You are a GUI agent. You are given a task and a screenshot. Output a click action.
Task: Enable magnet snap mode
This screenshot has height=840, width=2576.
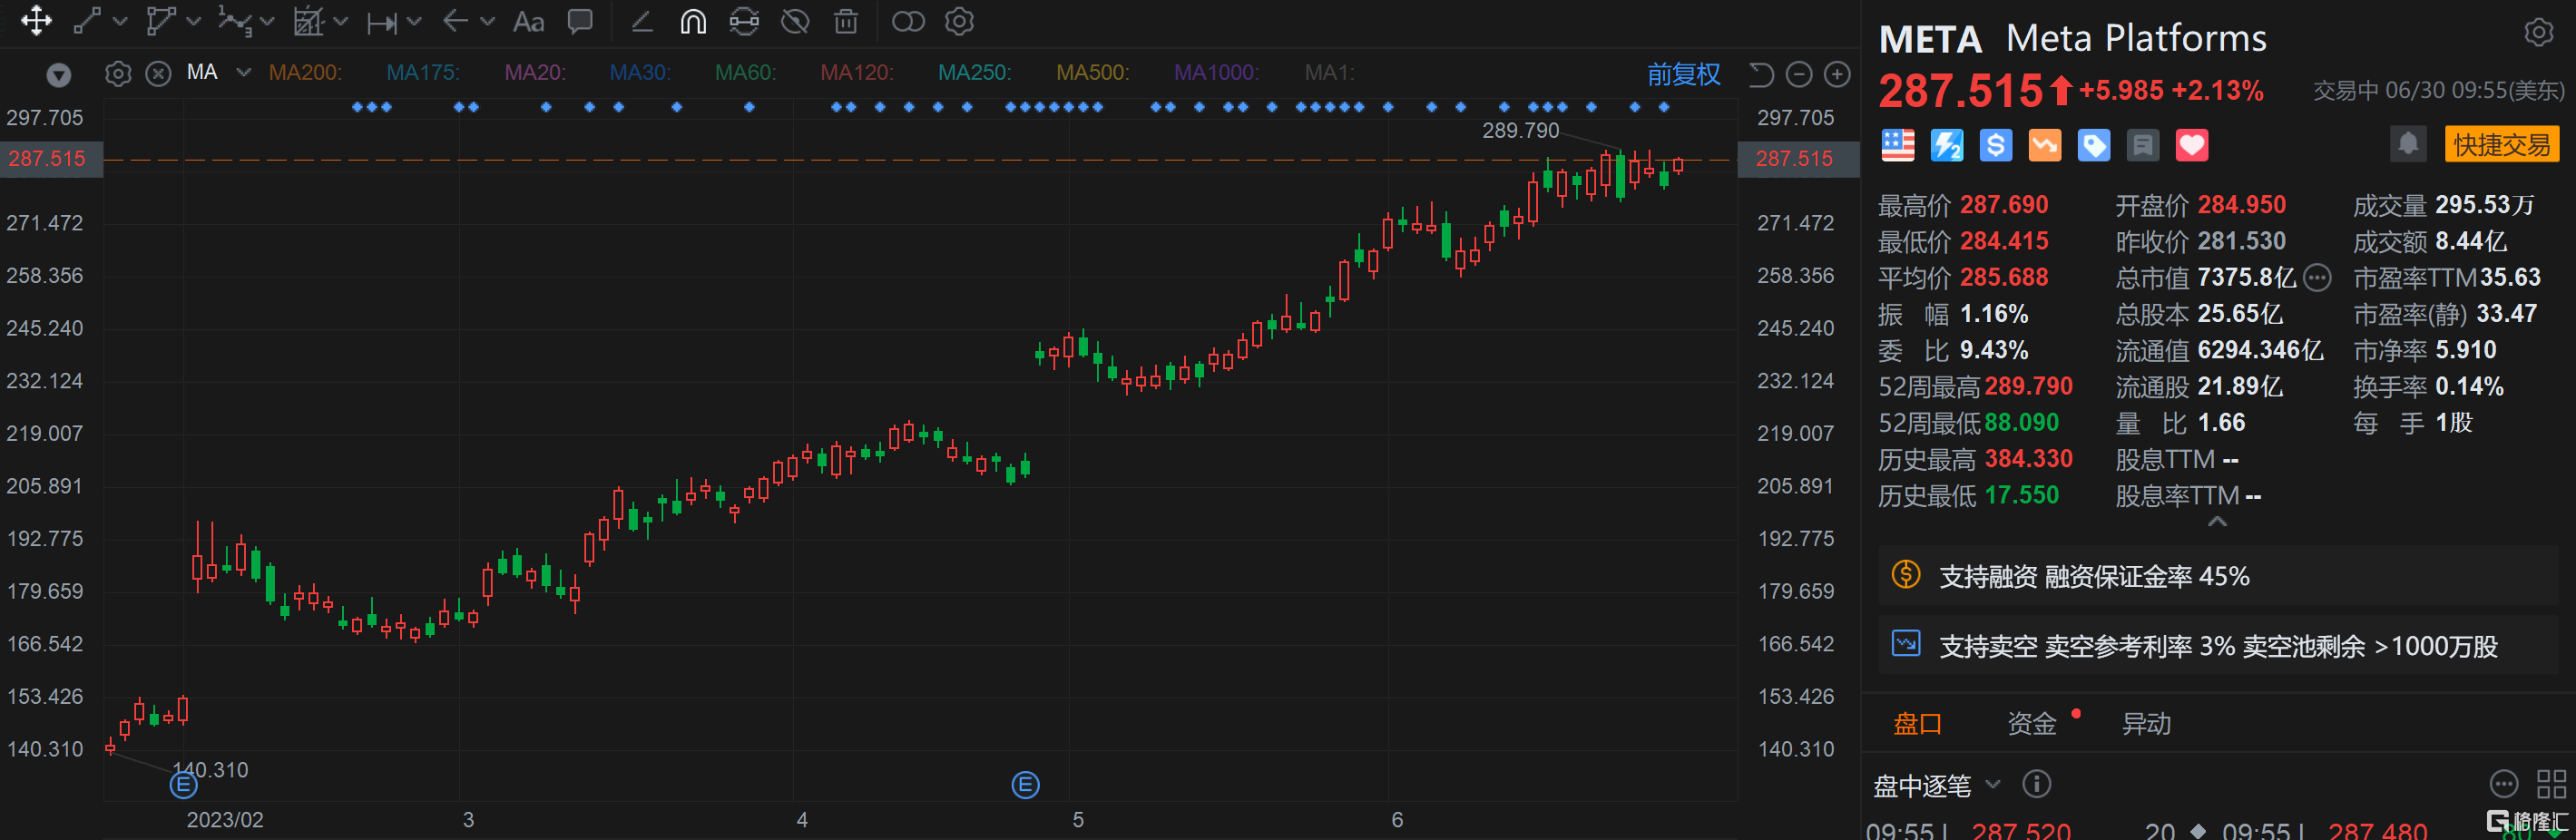click(691, 21)
